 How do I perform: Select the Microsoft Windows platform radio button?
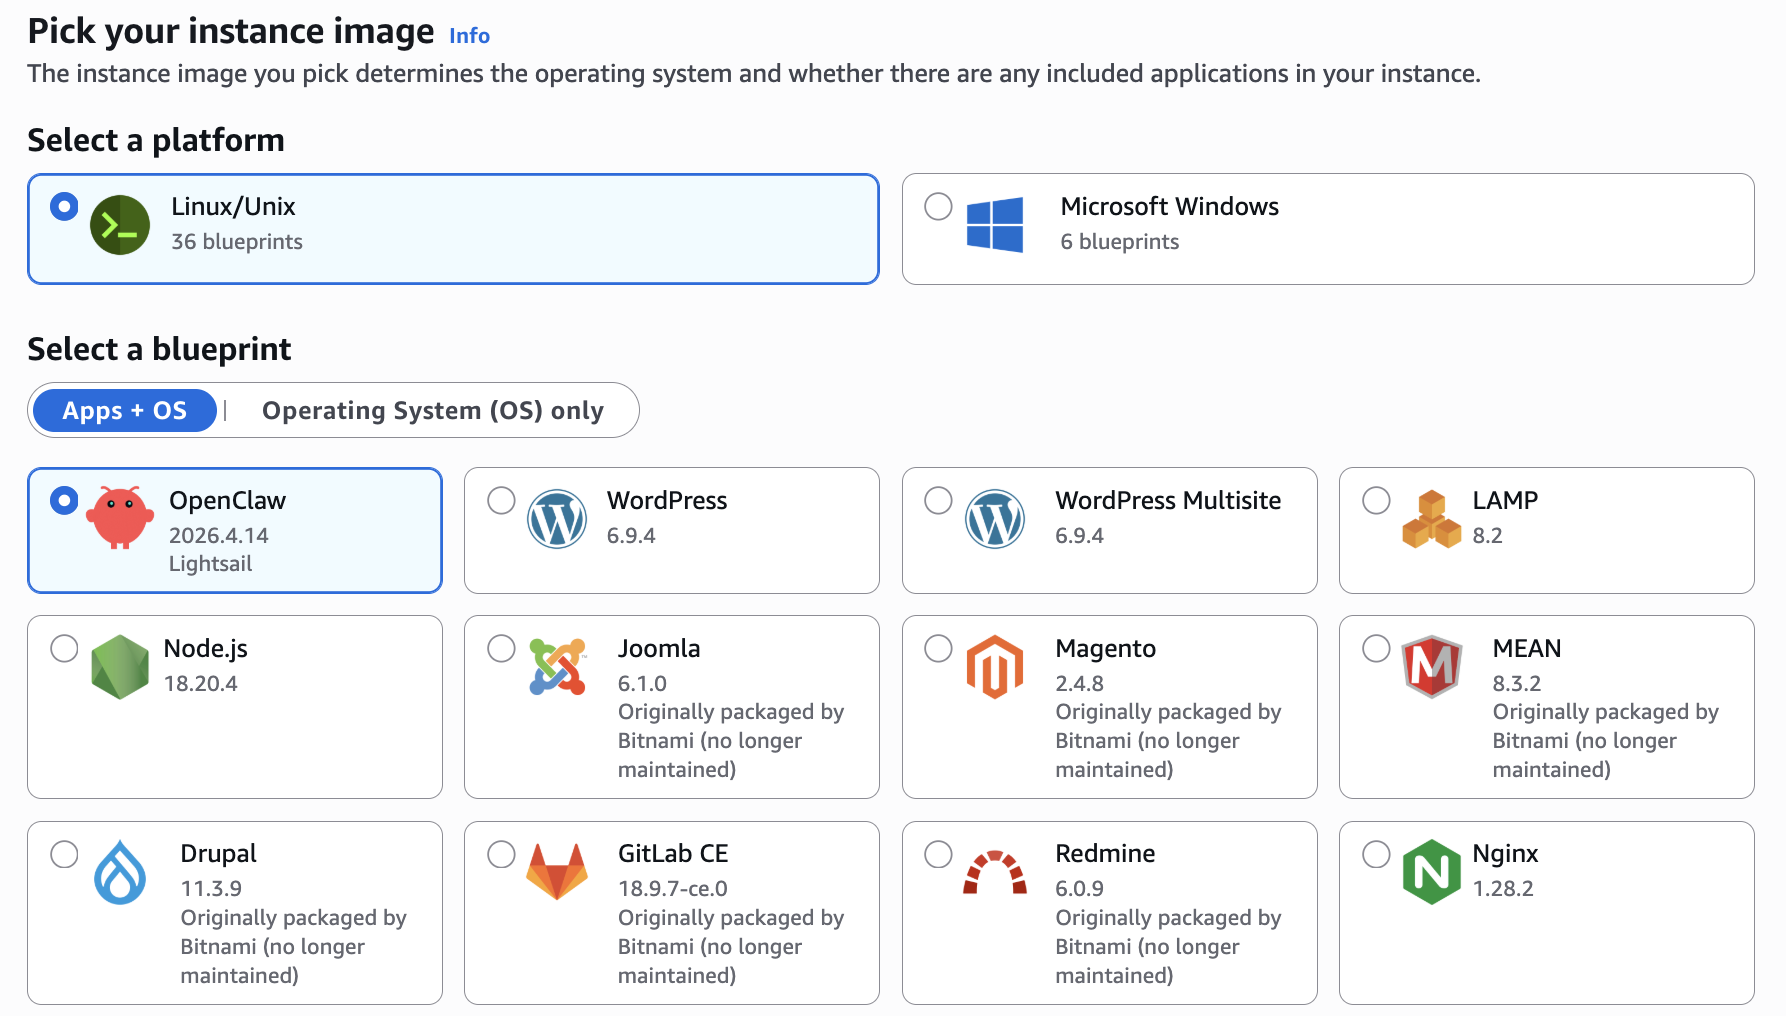pyautogui.click(x=938, y=207)
